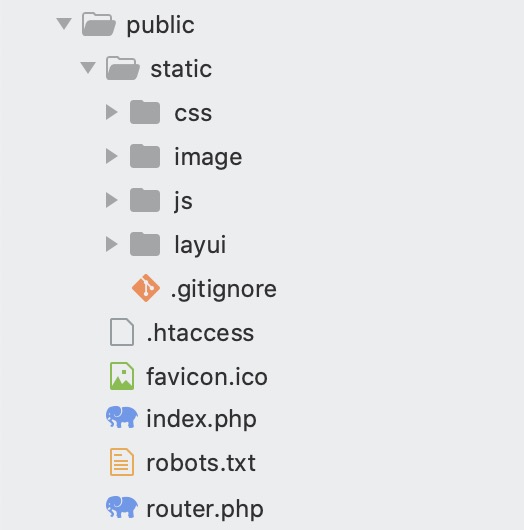
Task: Open the index.php file
Action: 201,419
